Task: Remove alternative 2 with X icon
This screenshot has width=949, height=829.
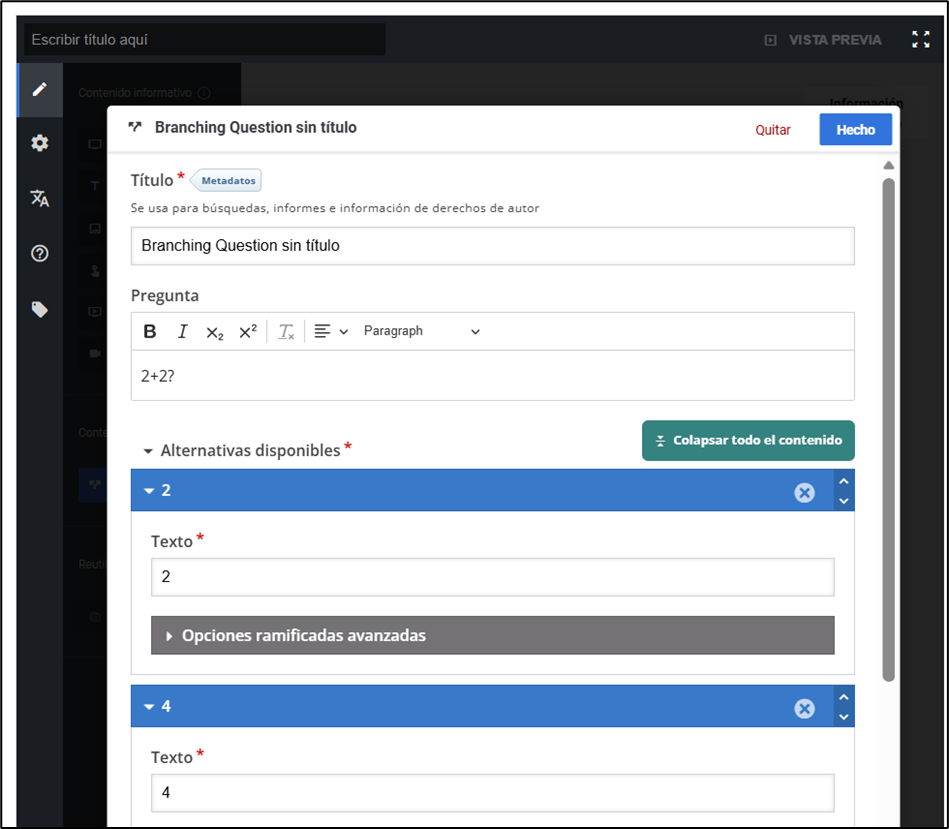Action: tap(804, 492)
